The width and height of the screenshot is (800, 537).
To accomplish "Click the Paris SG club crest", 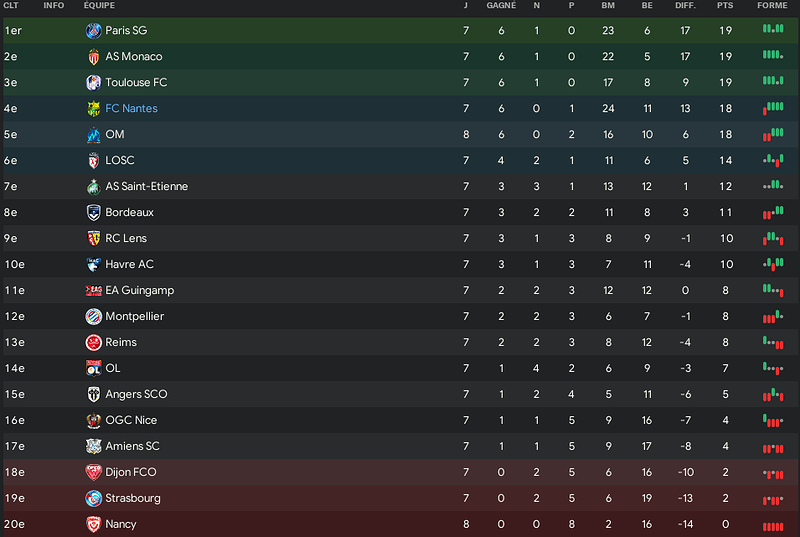I will click(x=93, y=31).
